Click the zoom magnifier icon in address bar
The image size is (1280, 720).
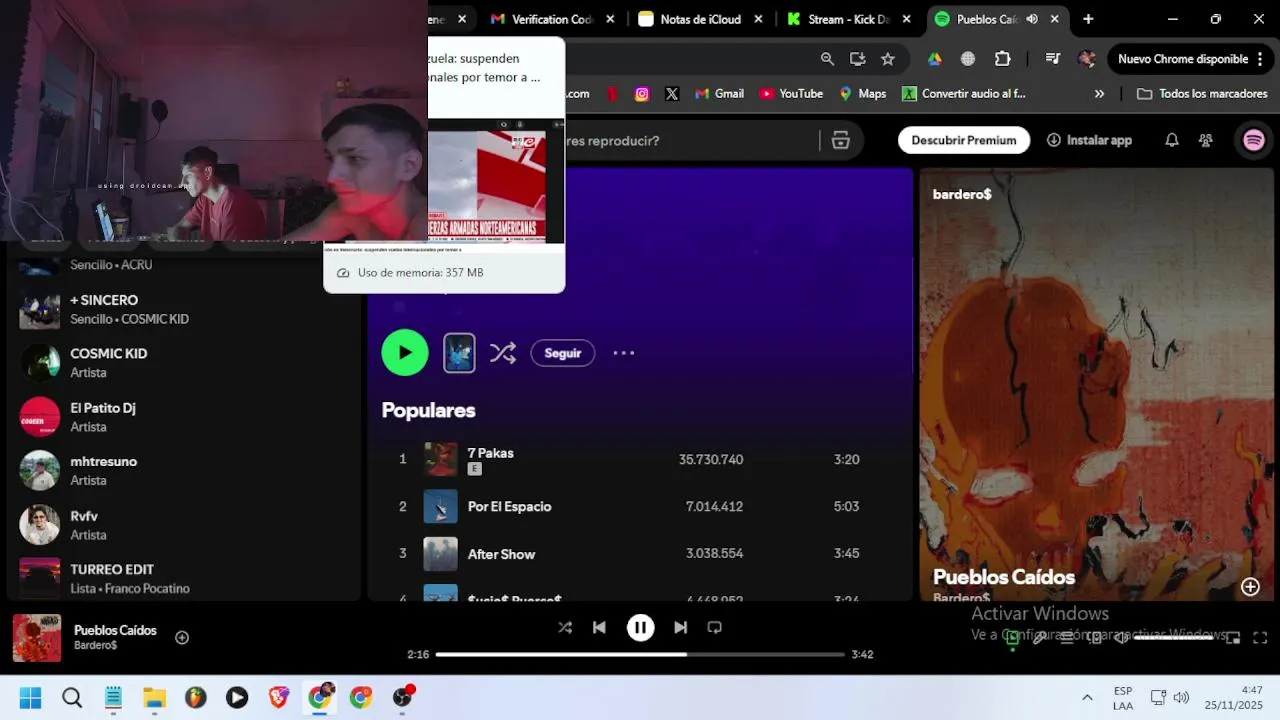pos(827,59)
